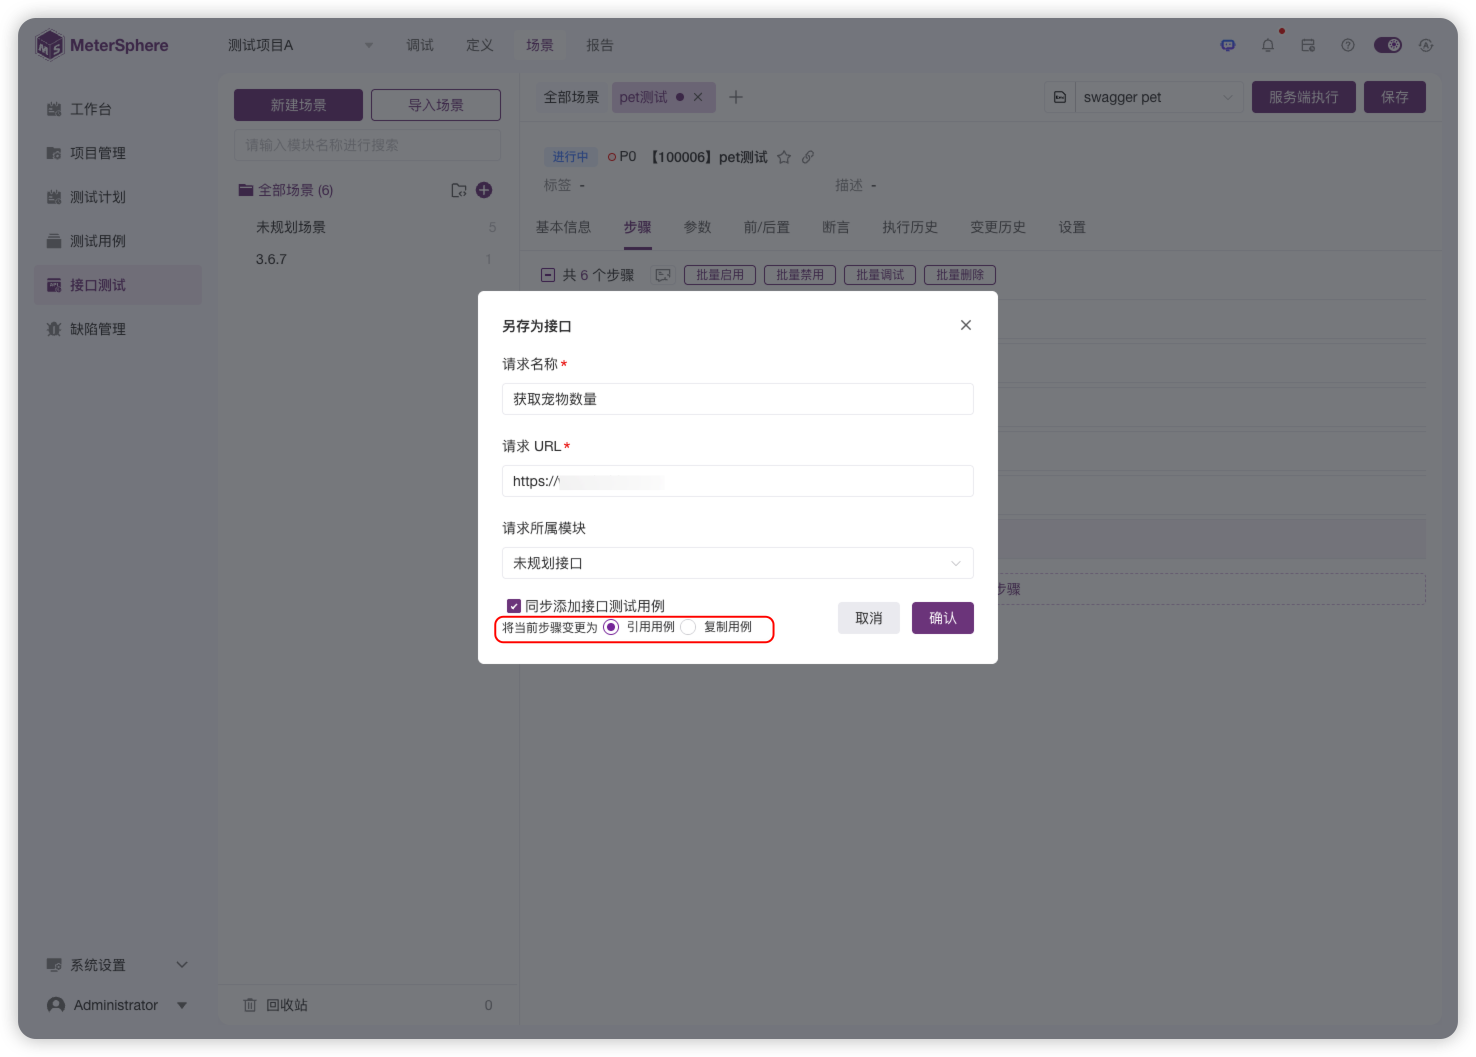The height and width of the screenshot is (1057, 1476).
Task: Open the 设置 tab
Action: 1072,227
